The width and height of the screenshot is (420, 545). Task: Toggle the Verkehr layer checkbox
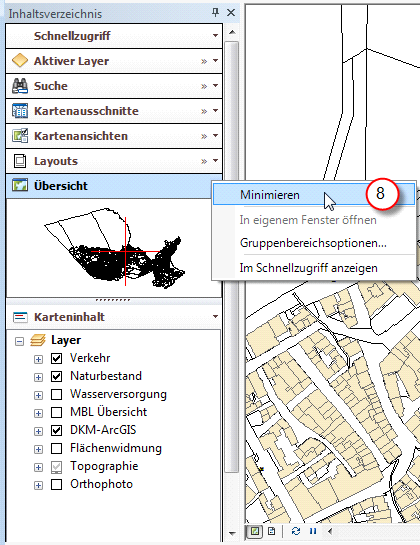point(56,358)
